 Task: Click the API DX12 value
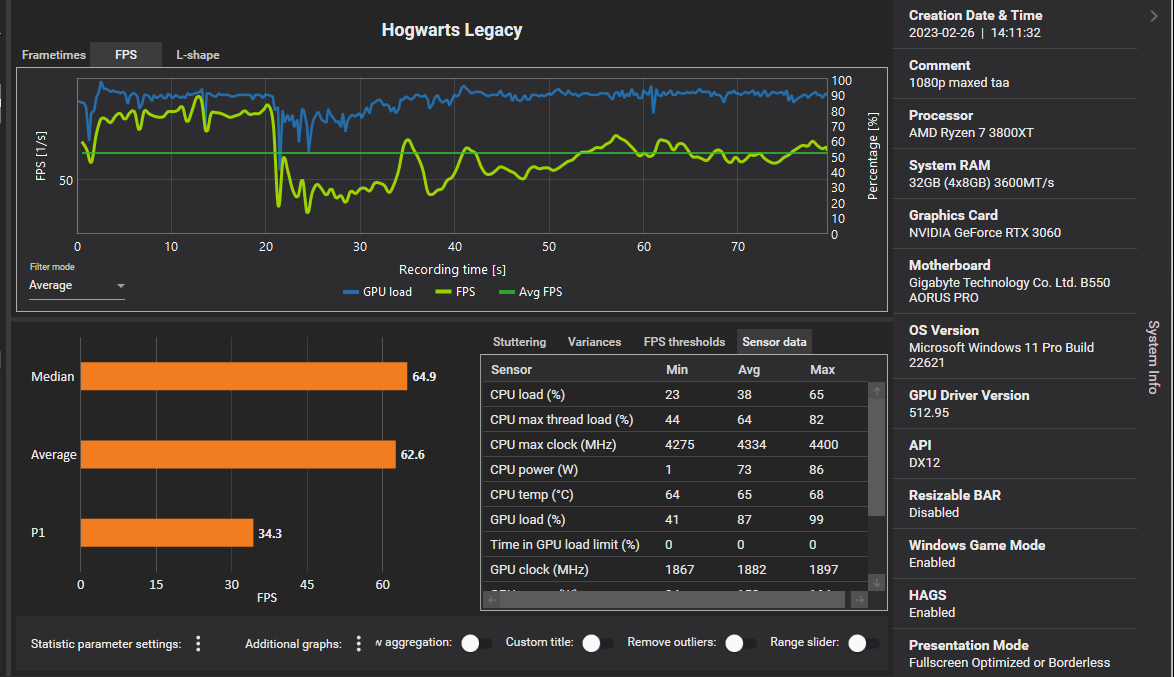[x=925, y=462]
